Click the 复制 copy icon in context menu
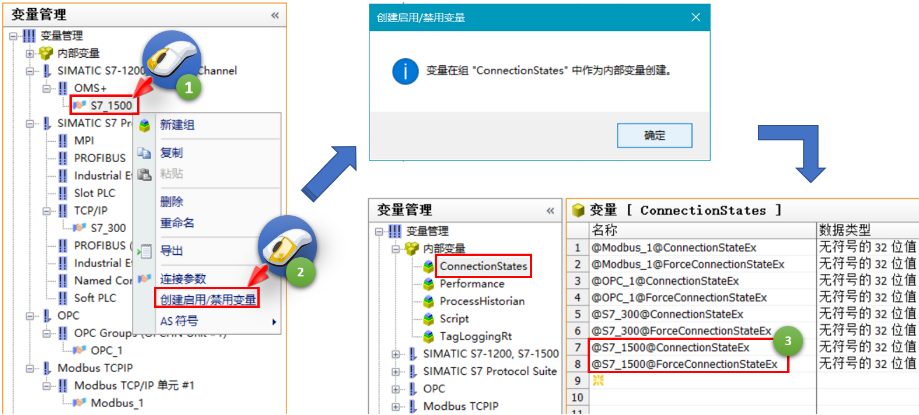Image resolution: width=919 pixels, height=415 pixels. point(145,153)
